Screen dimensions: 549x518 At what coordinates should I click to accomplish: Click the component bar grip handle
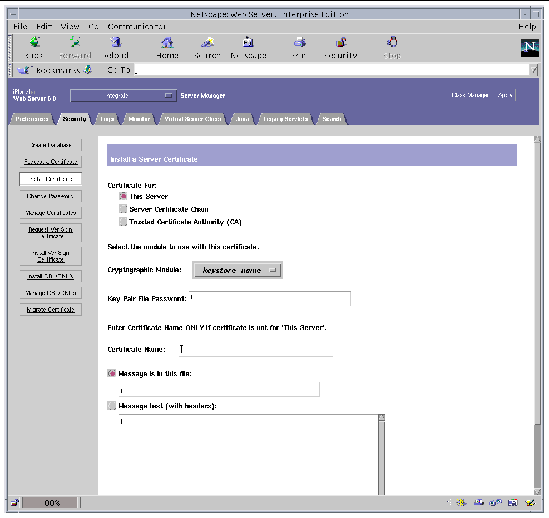449,503
